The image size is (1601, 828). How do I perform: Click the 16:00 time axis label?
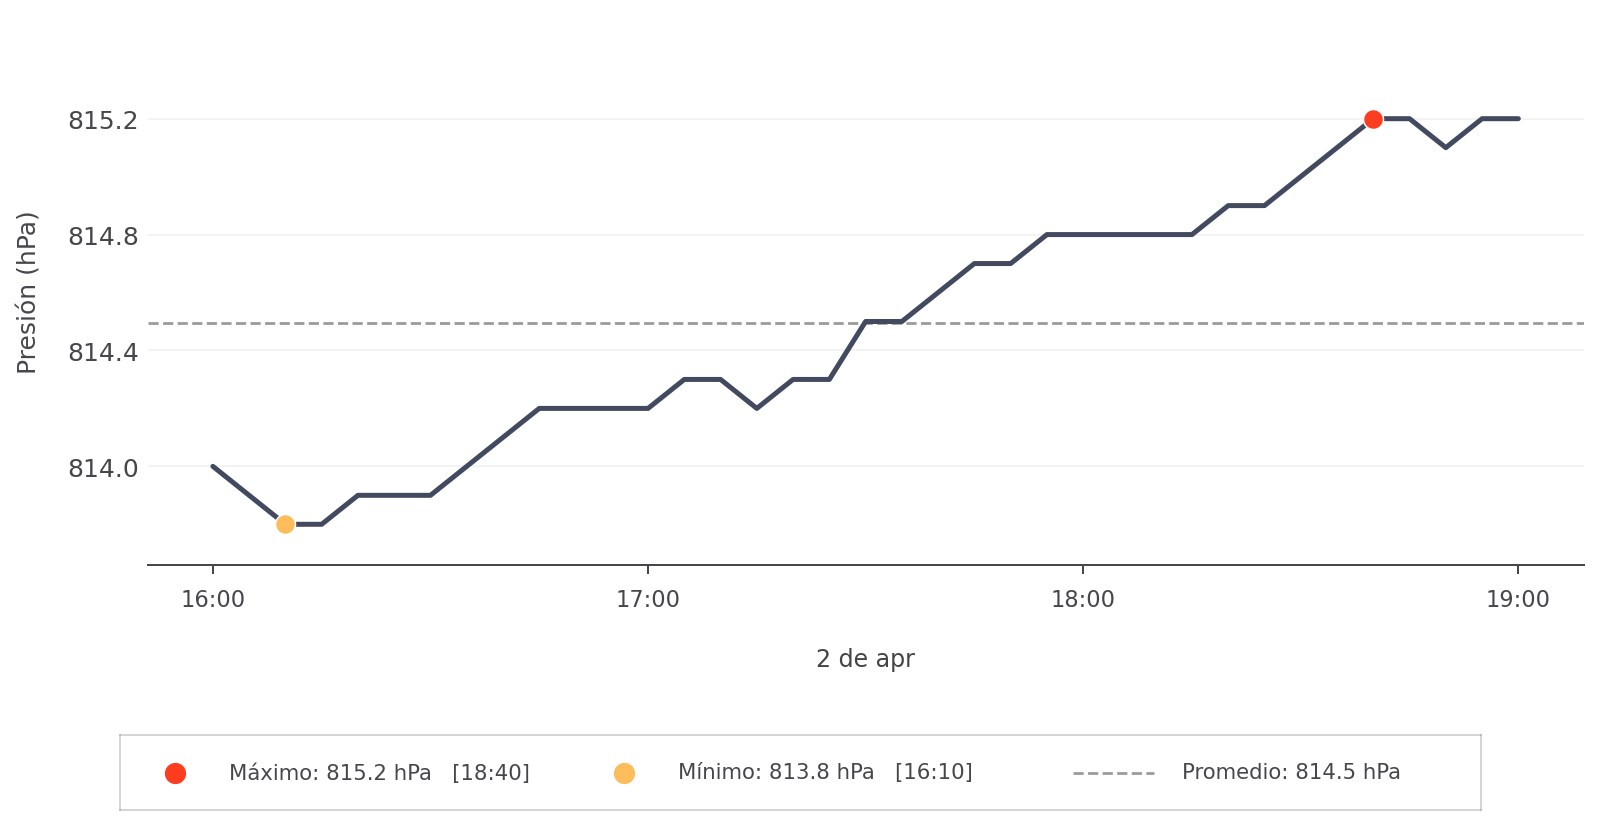213,600
